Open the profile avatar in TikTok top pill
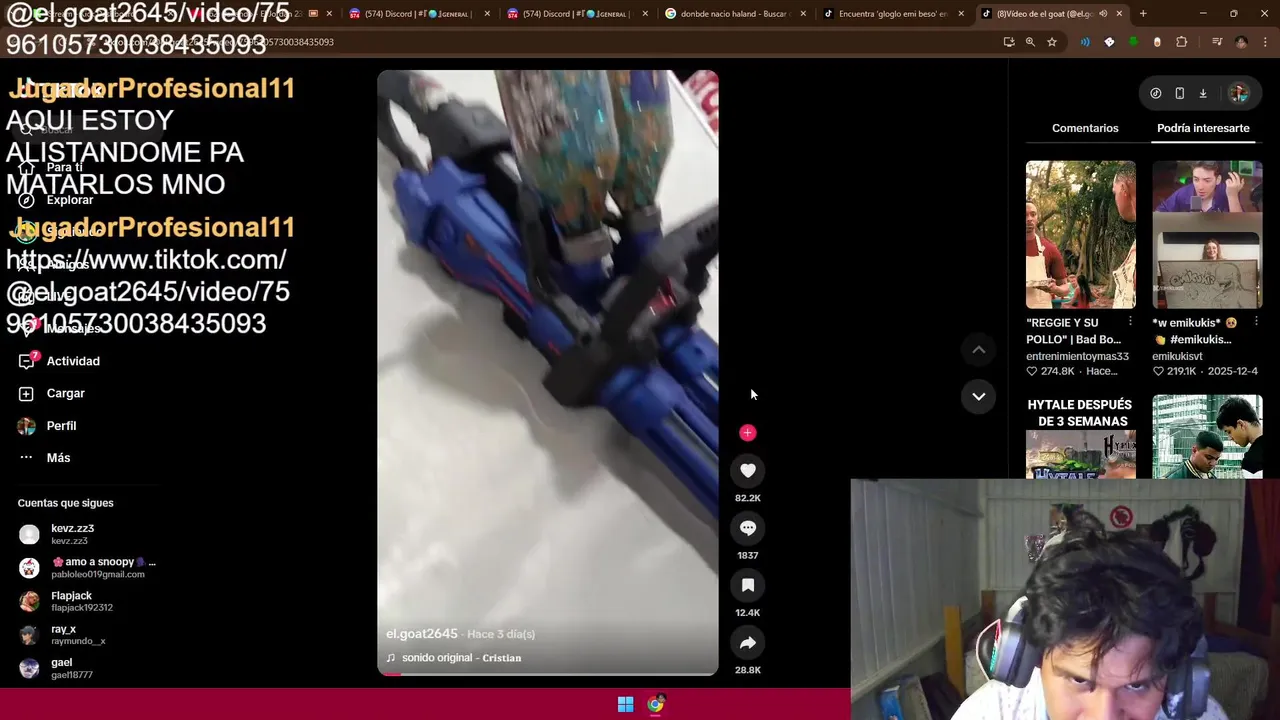 [x=1238, y=93]
